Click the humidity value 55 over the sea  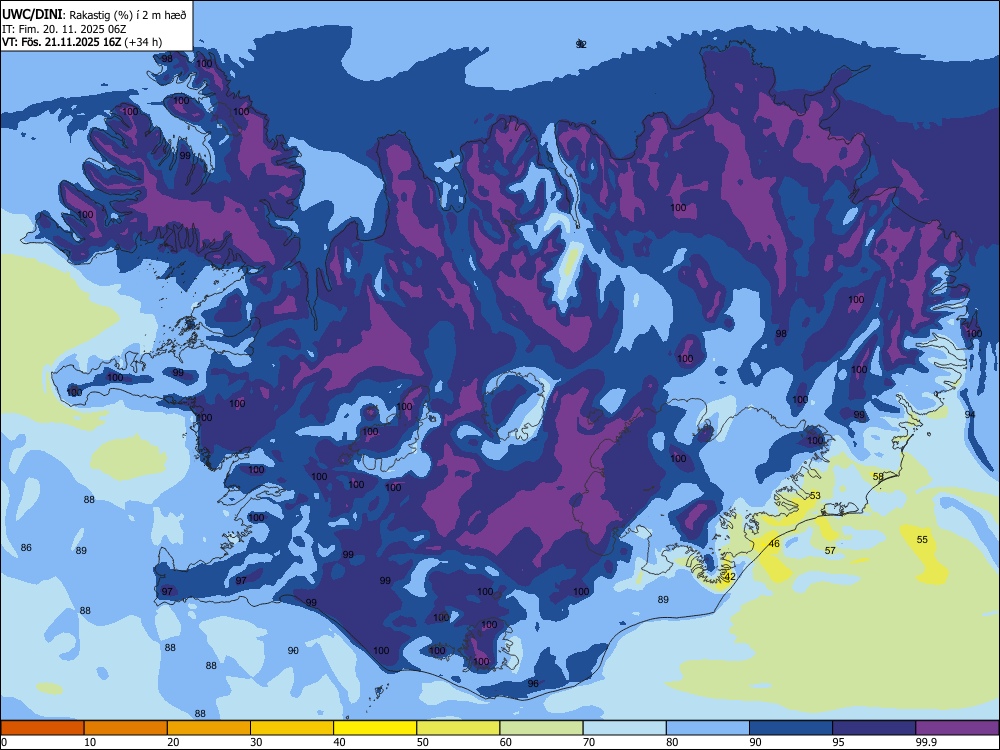922,540
